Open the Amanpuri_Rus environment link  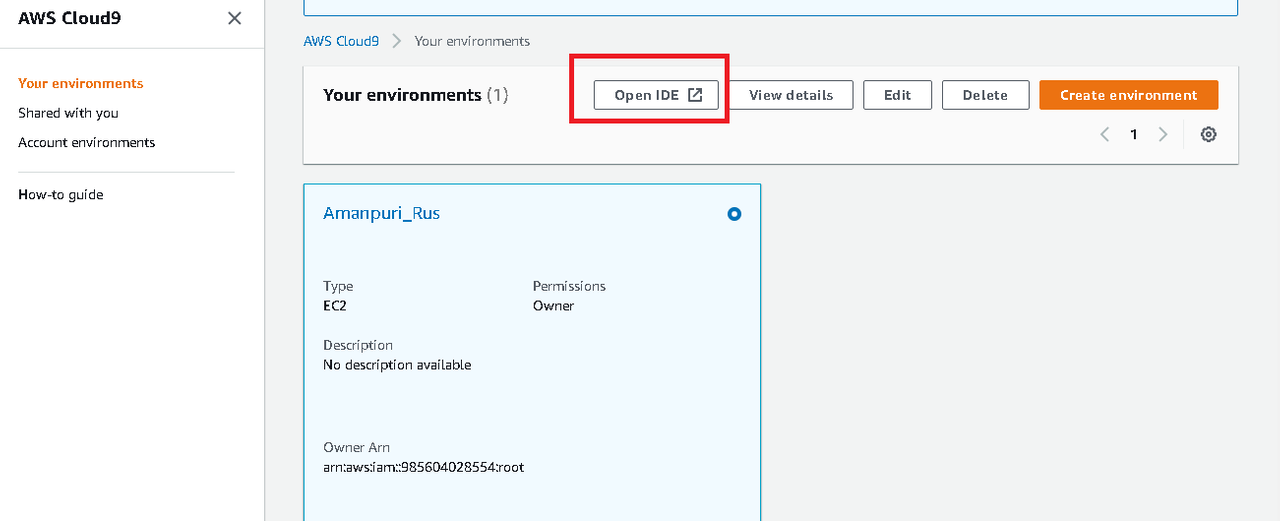[x=382, y=213]
